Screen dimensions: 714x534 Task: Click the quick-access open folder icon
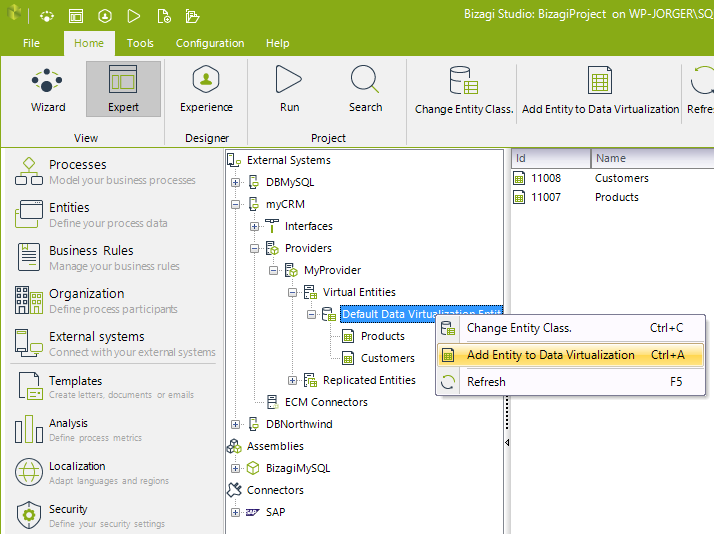[x=192, y=17]
